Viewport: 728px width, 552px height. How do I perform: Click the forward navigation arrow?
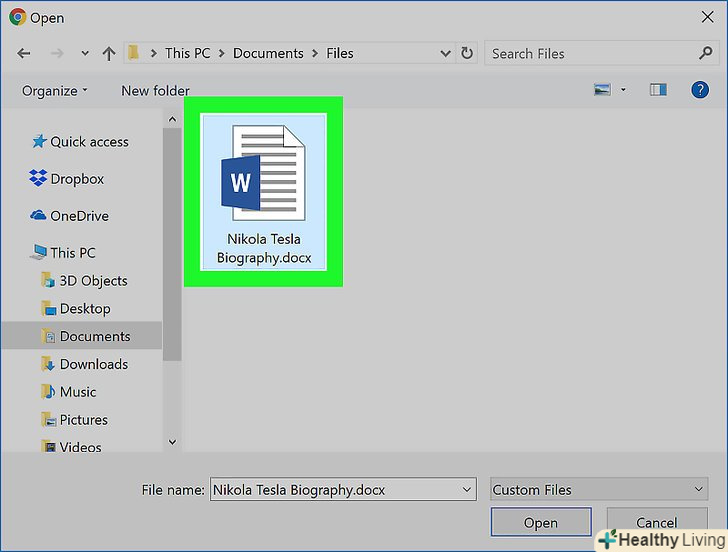pos(57,53)
